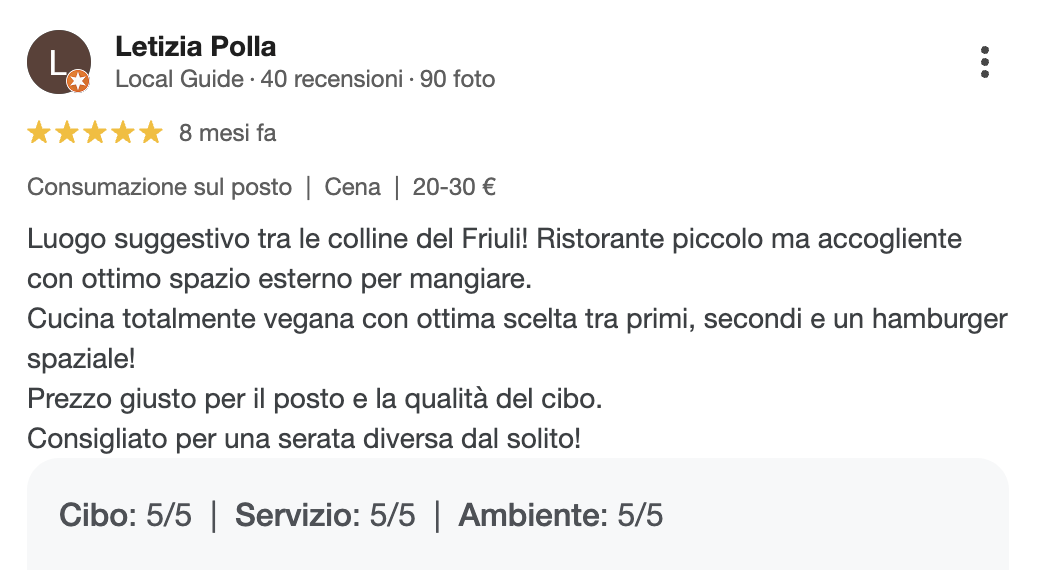1037x570 pixels.
Task: Click the Local Guide label under the name
Action: tap(179, 79)
